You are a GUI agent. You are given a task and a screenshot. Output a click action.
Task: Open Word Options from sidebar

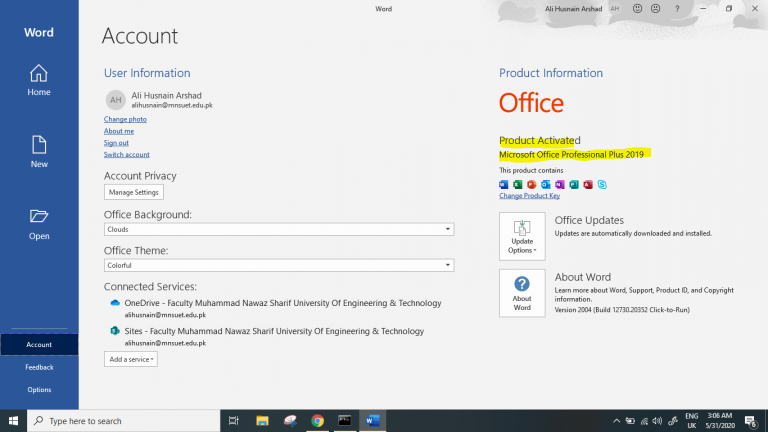[39, 389]
